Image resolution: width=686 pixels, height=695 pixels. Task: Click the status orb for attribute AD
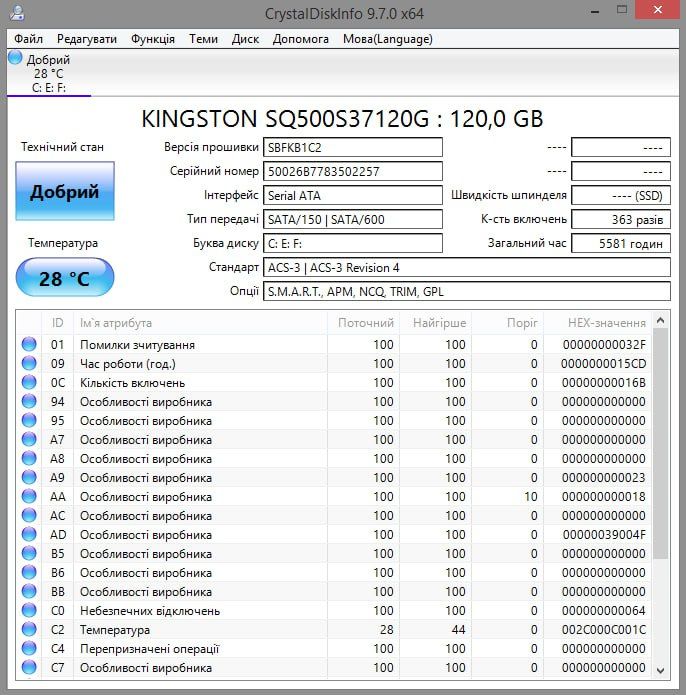pos(29,535)
